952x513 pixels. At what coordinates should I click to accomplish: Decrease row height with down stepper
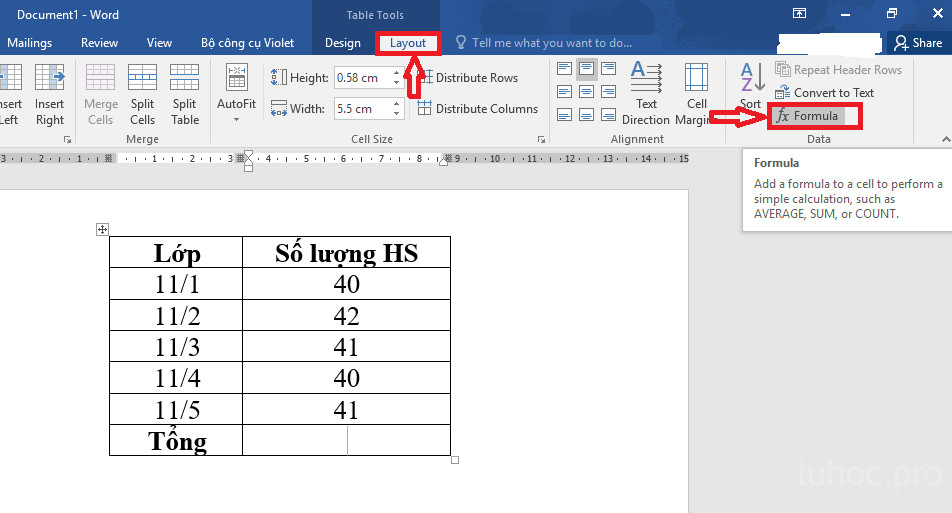click(396, 83)
